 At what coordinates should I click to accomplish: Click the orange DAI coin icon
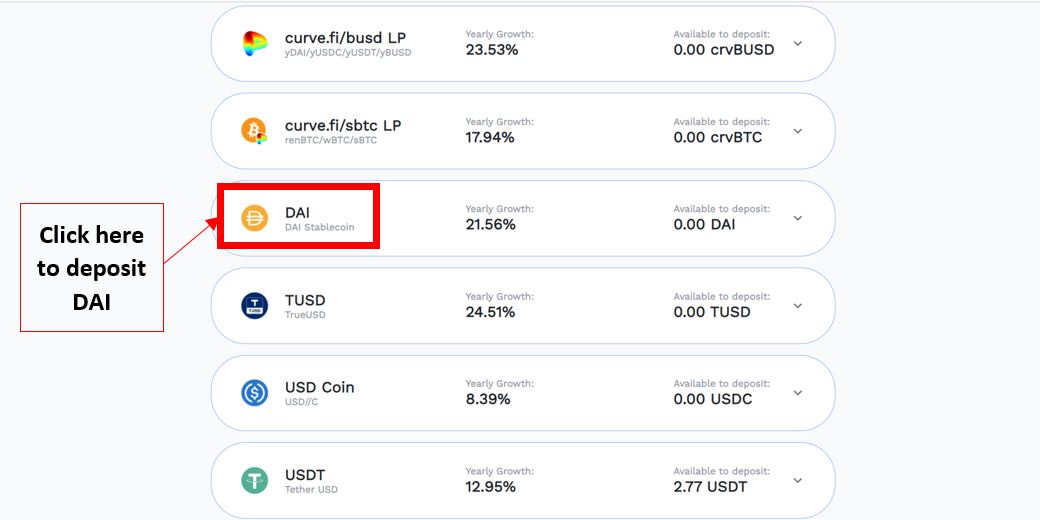(x=254, y=218)
